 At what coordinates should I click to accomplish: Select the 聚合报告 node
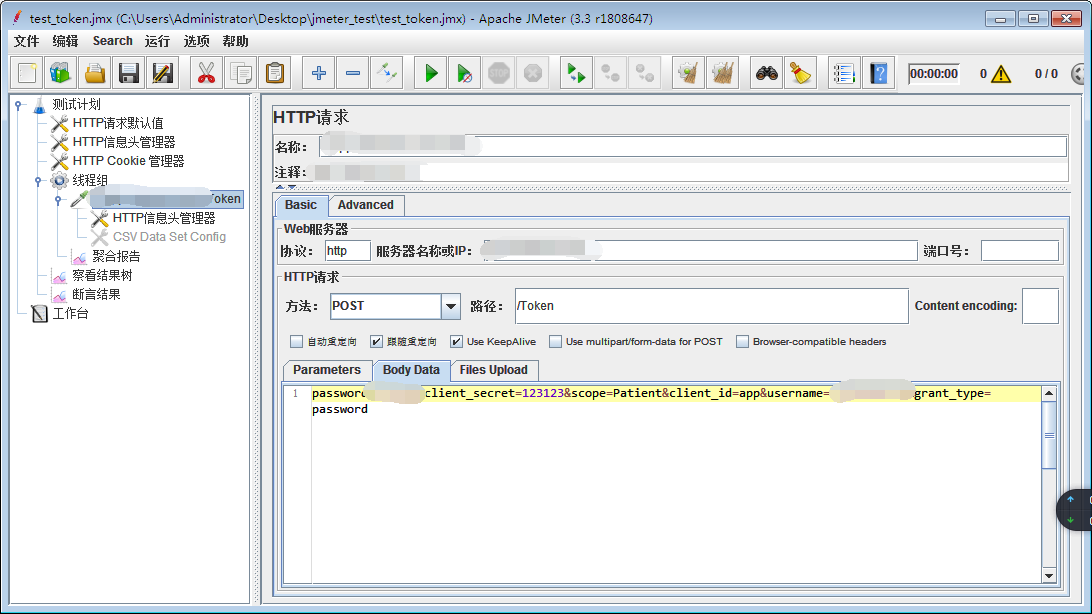pyautogui.click(x=116, y=256)
